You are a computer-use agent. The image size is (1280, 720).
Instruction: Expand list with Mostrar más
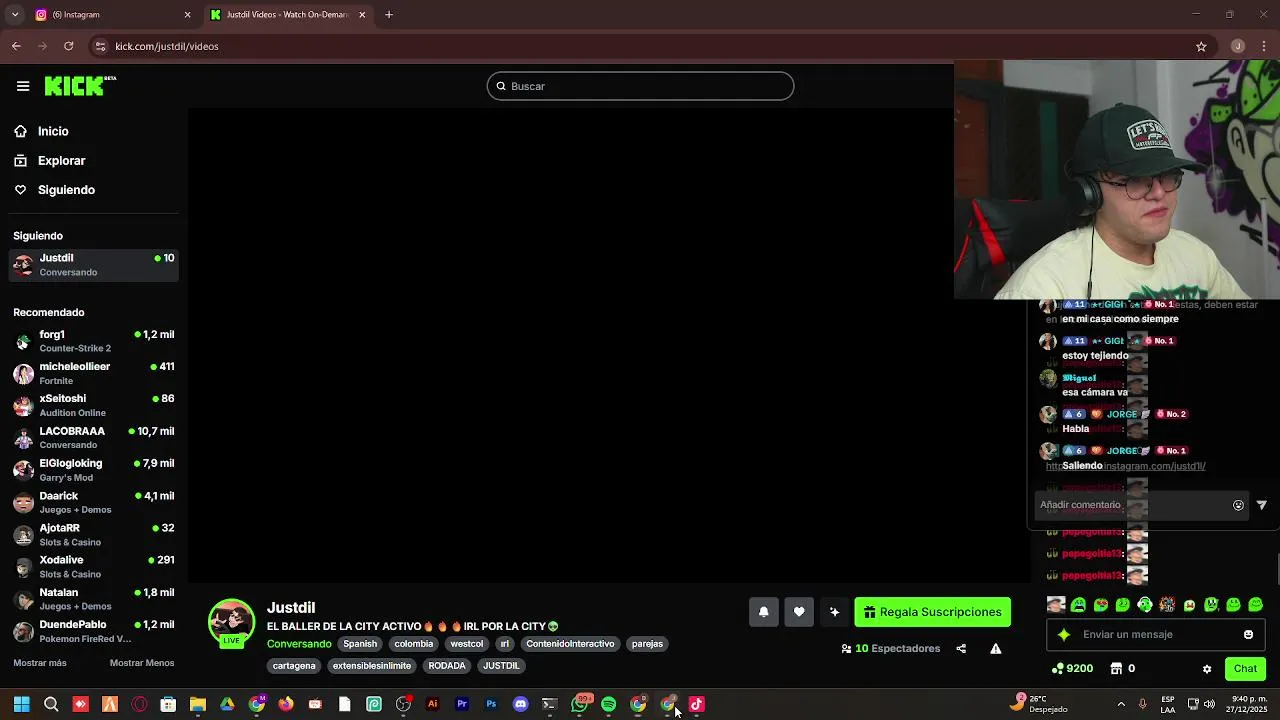40,663
